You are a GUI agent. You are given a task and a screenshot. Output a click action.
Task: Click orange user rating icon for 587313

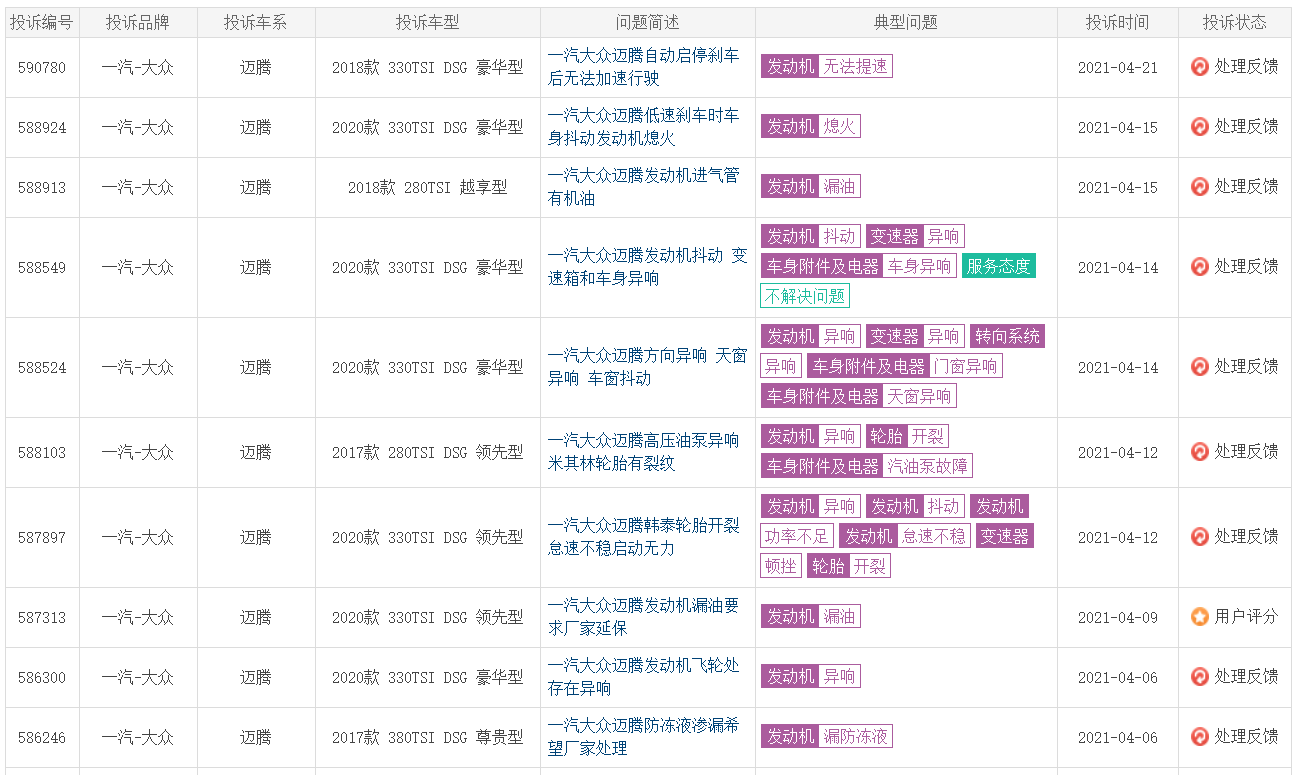point(1200,617)
